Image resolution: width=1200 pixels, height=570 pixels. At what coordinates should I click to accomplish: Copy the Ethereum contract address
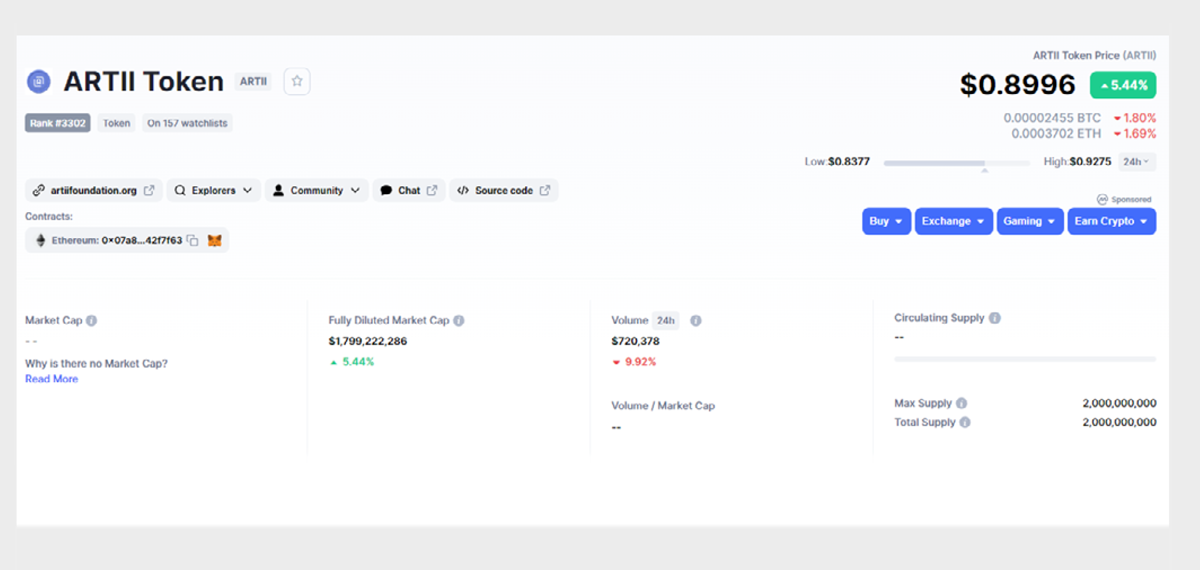(x=193, y=241)
